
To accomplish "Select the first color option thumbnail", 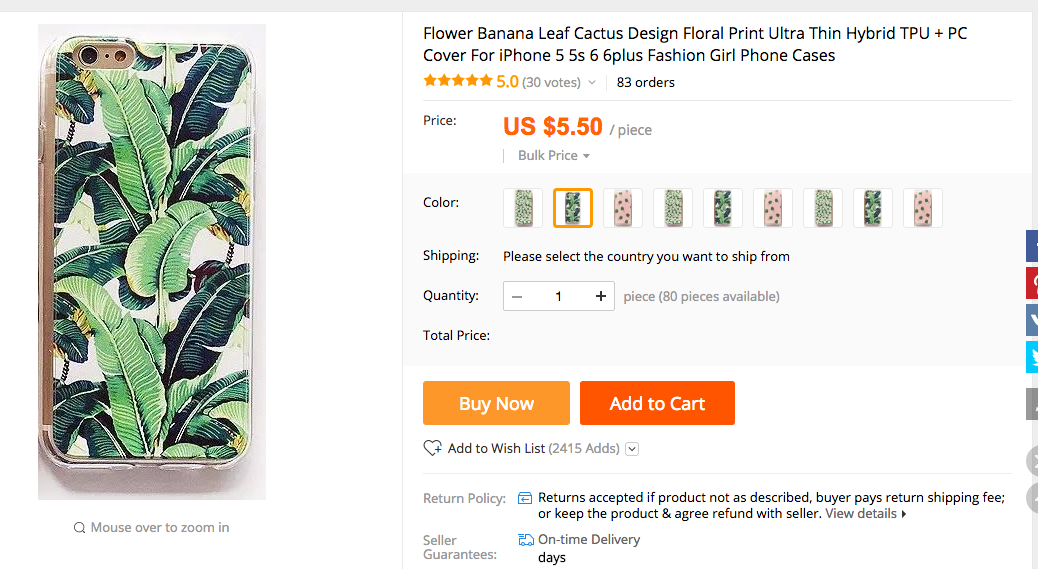I will (x=523, y=208).
